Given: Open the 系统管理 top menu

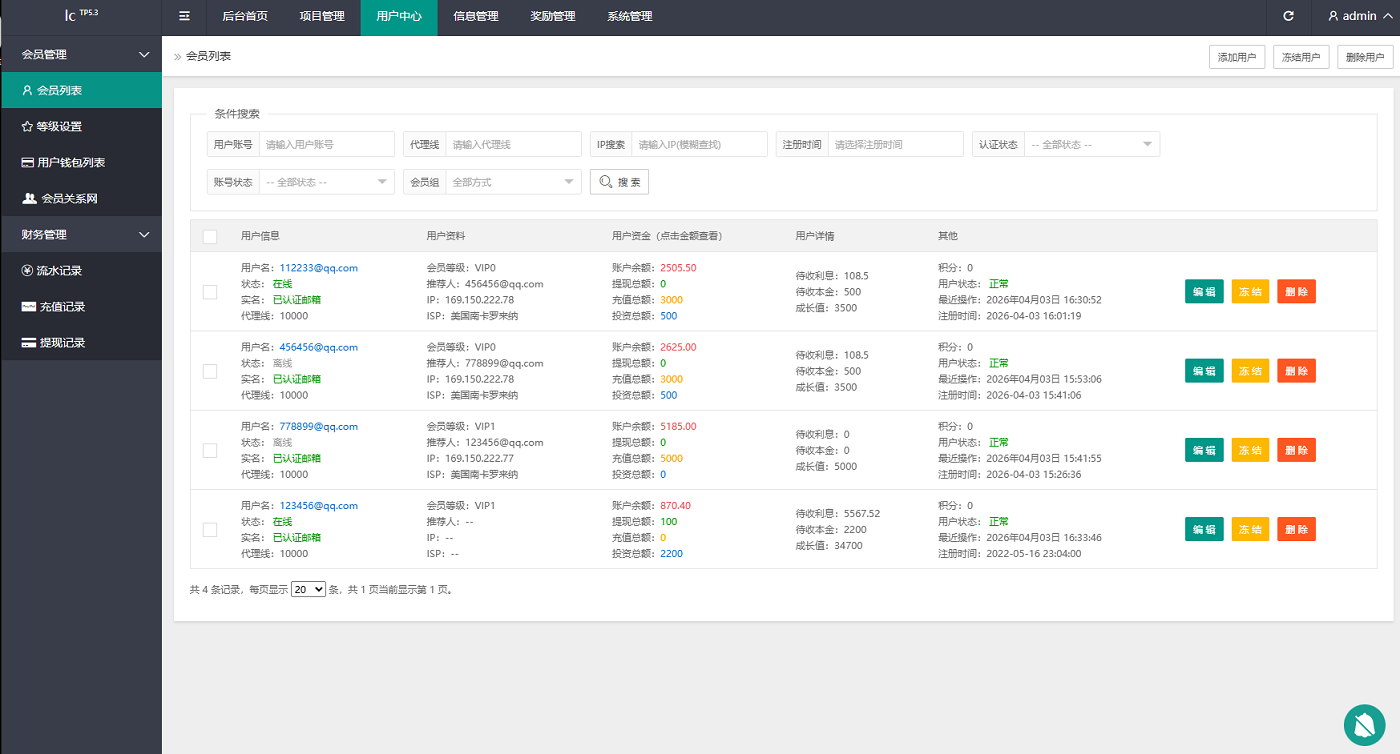Looking at the screenshot, I should (629, 17).
